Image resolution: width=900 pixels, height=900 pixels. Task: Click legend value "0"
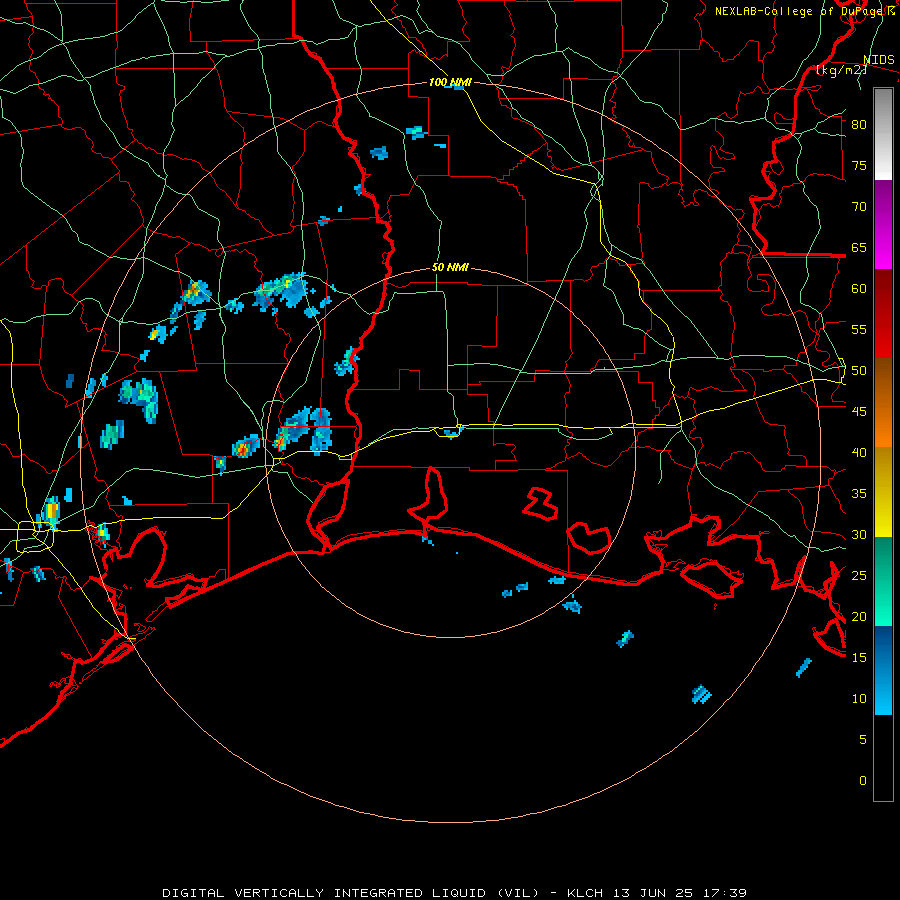click(x=863, y=781)
